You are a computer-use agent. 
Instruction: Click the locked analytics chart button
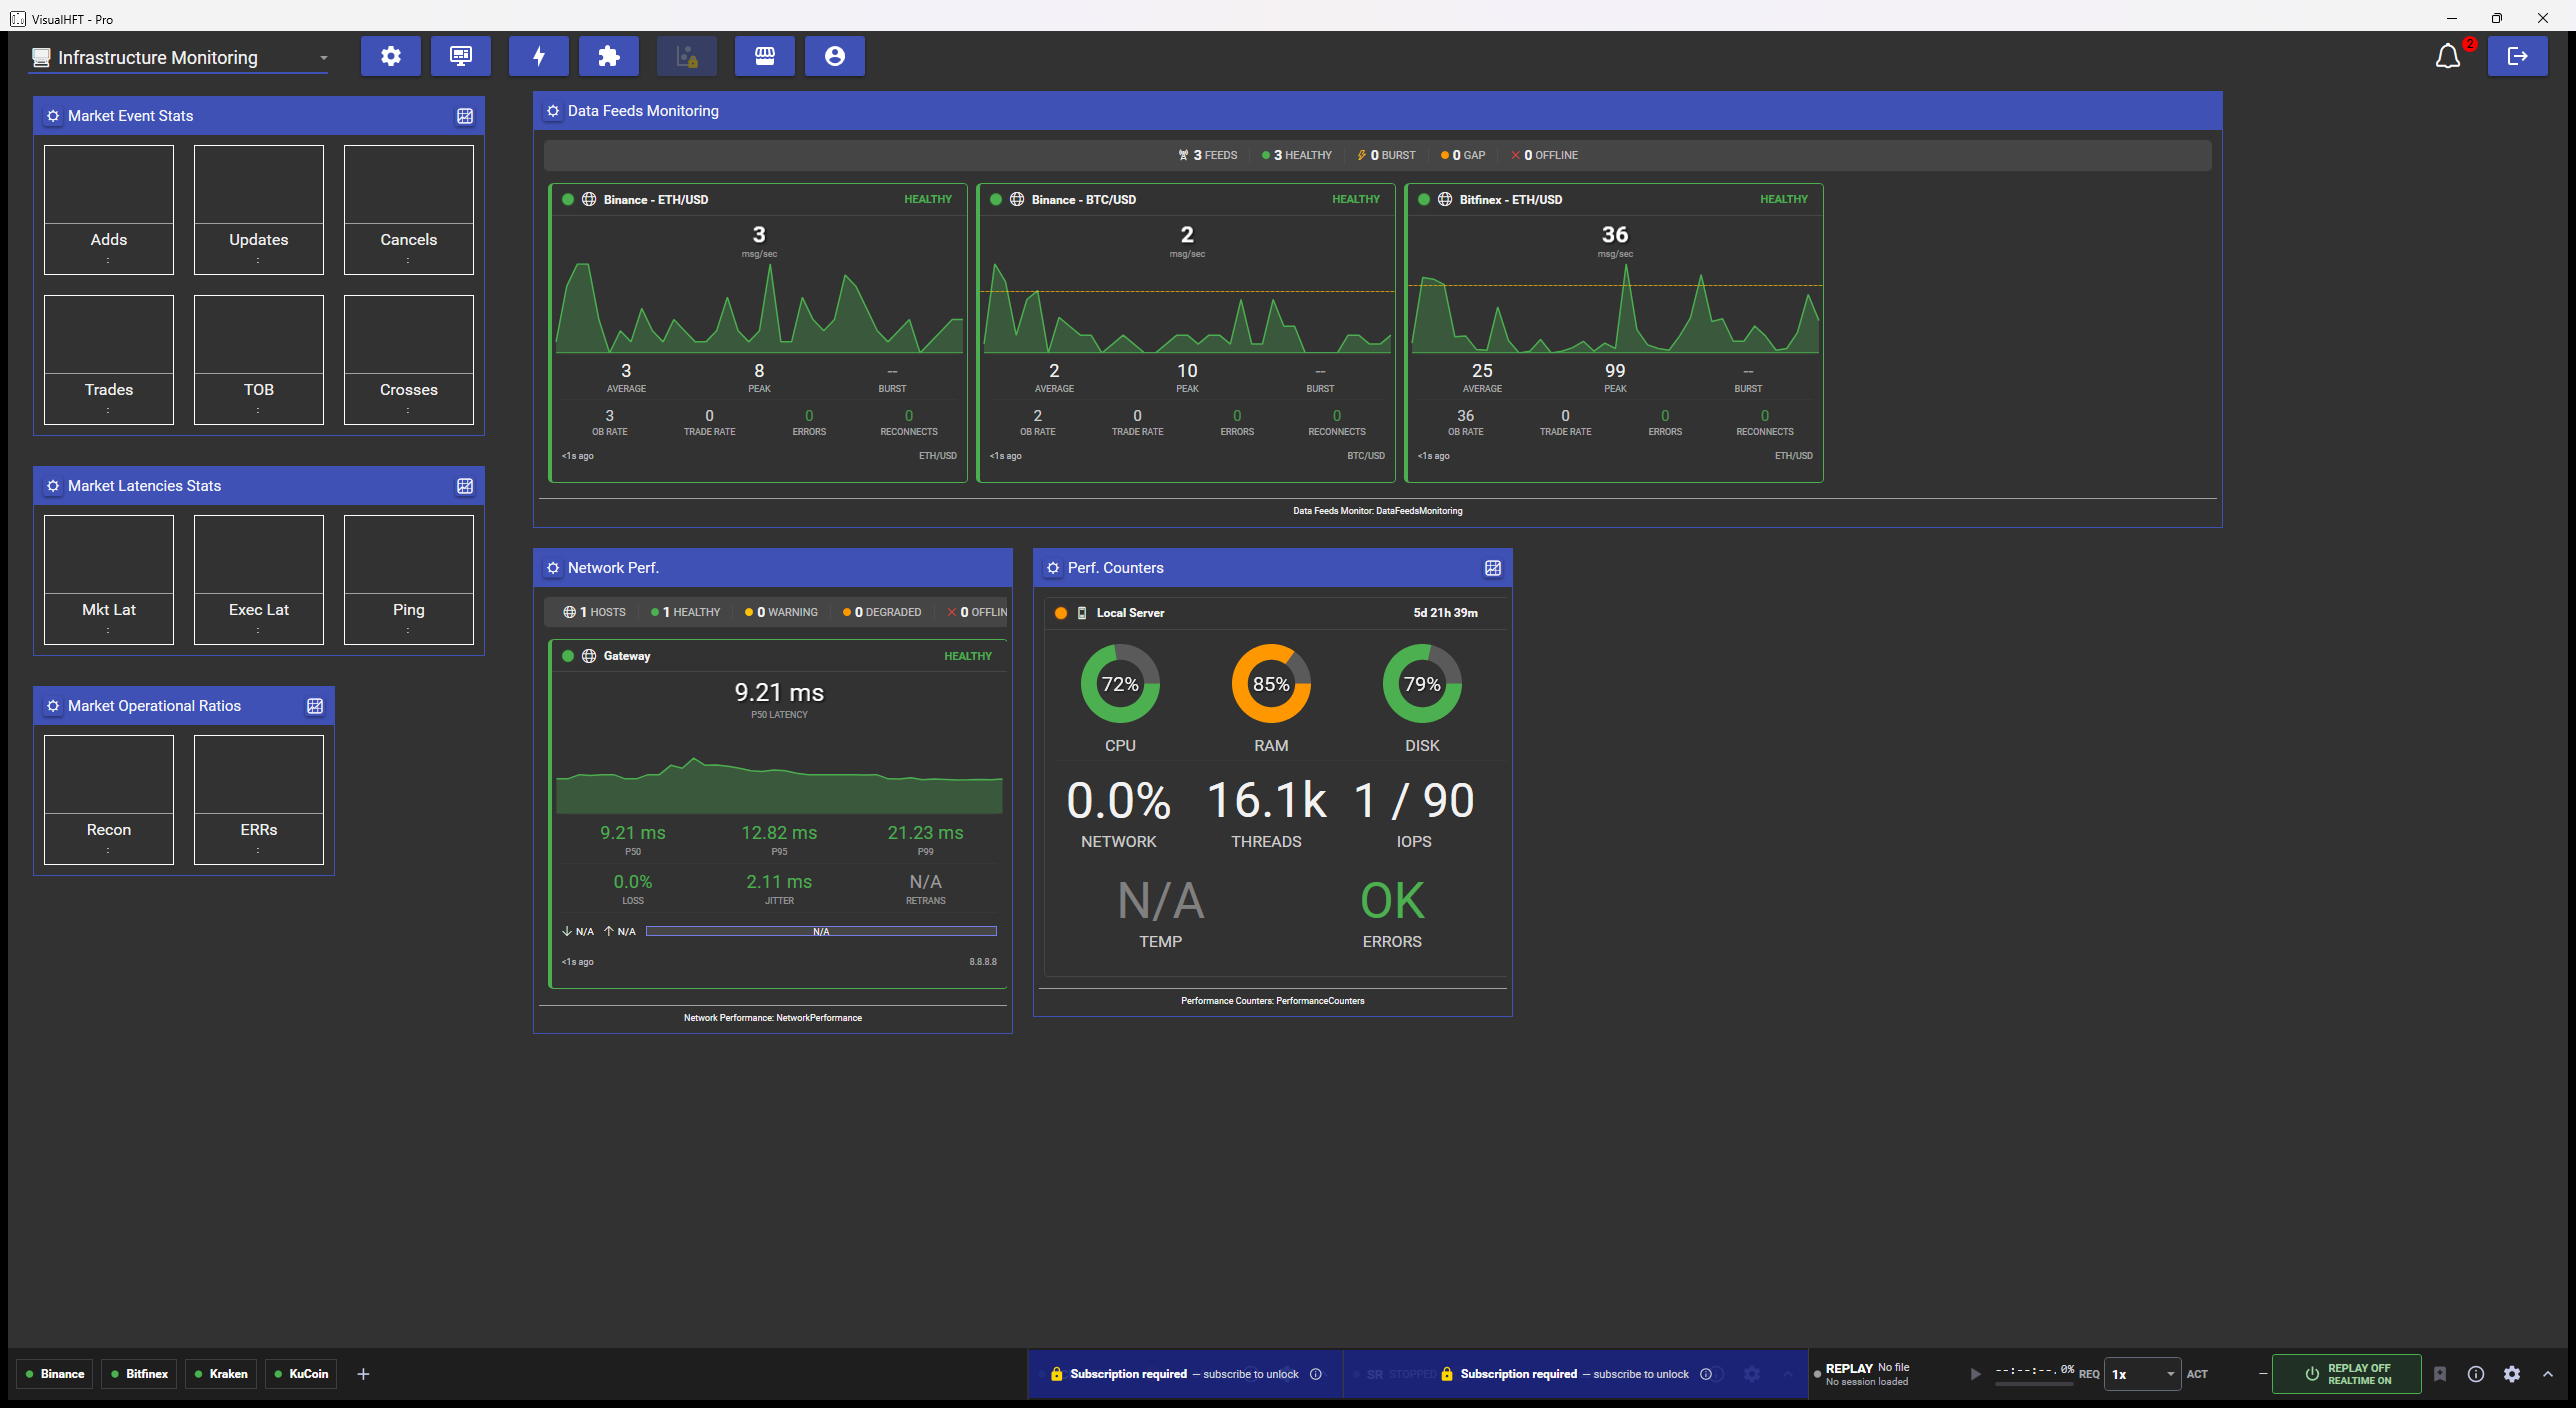coord(687,56)
